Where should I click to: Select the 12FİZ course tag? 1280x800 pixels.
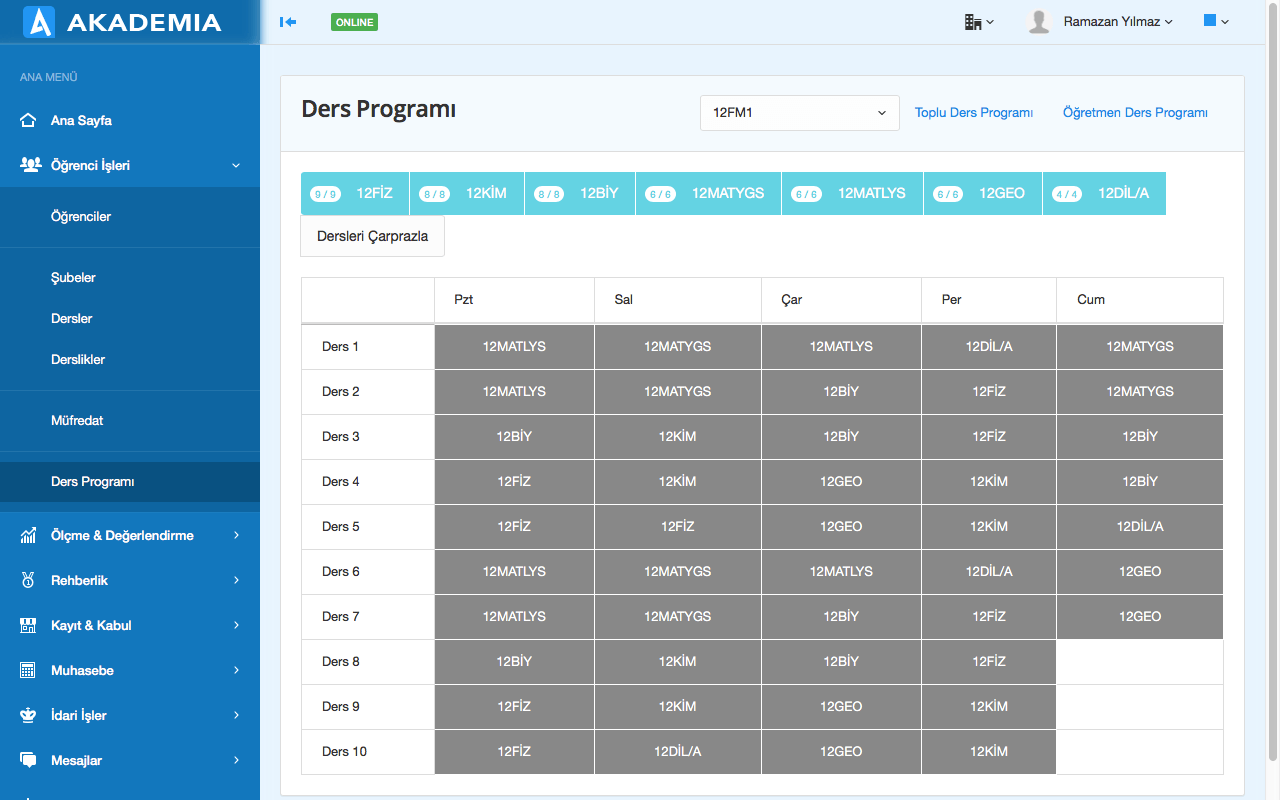point(355,194)
